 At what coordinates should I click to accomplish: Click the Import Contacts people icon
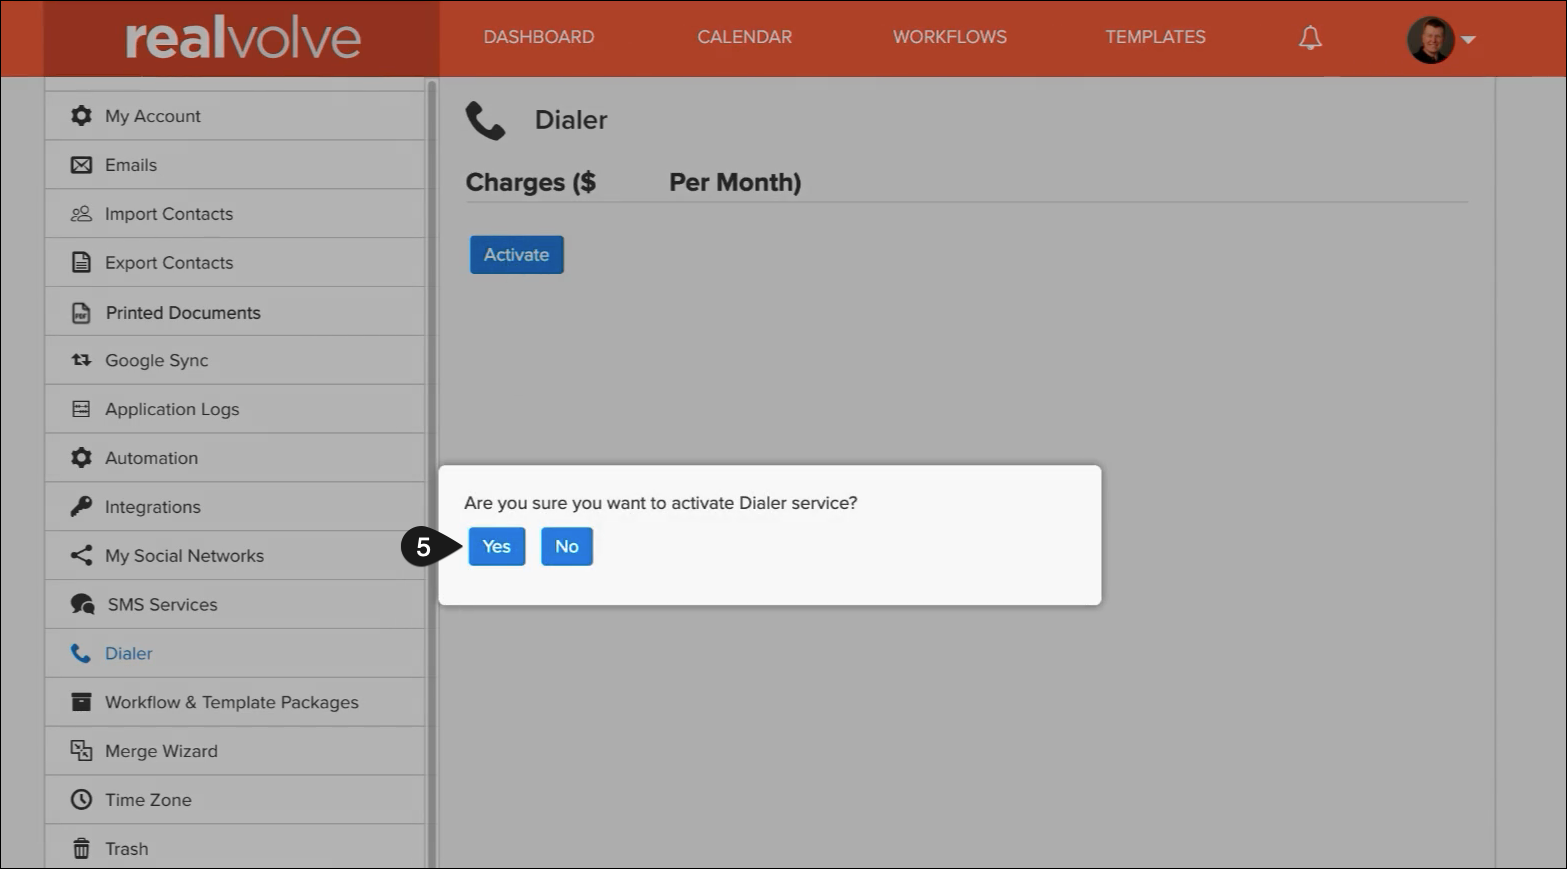(x=81, y=214)
